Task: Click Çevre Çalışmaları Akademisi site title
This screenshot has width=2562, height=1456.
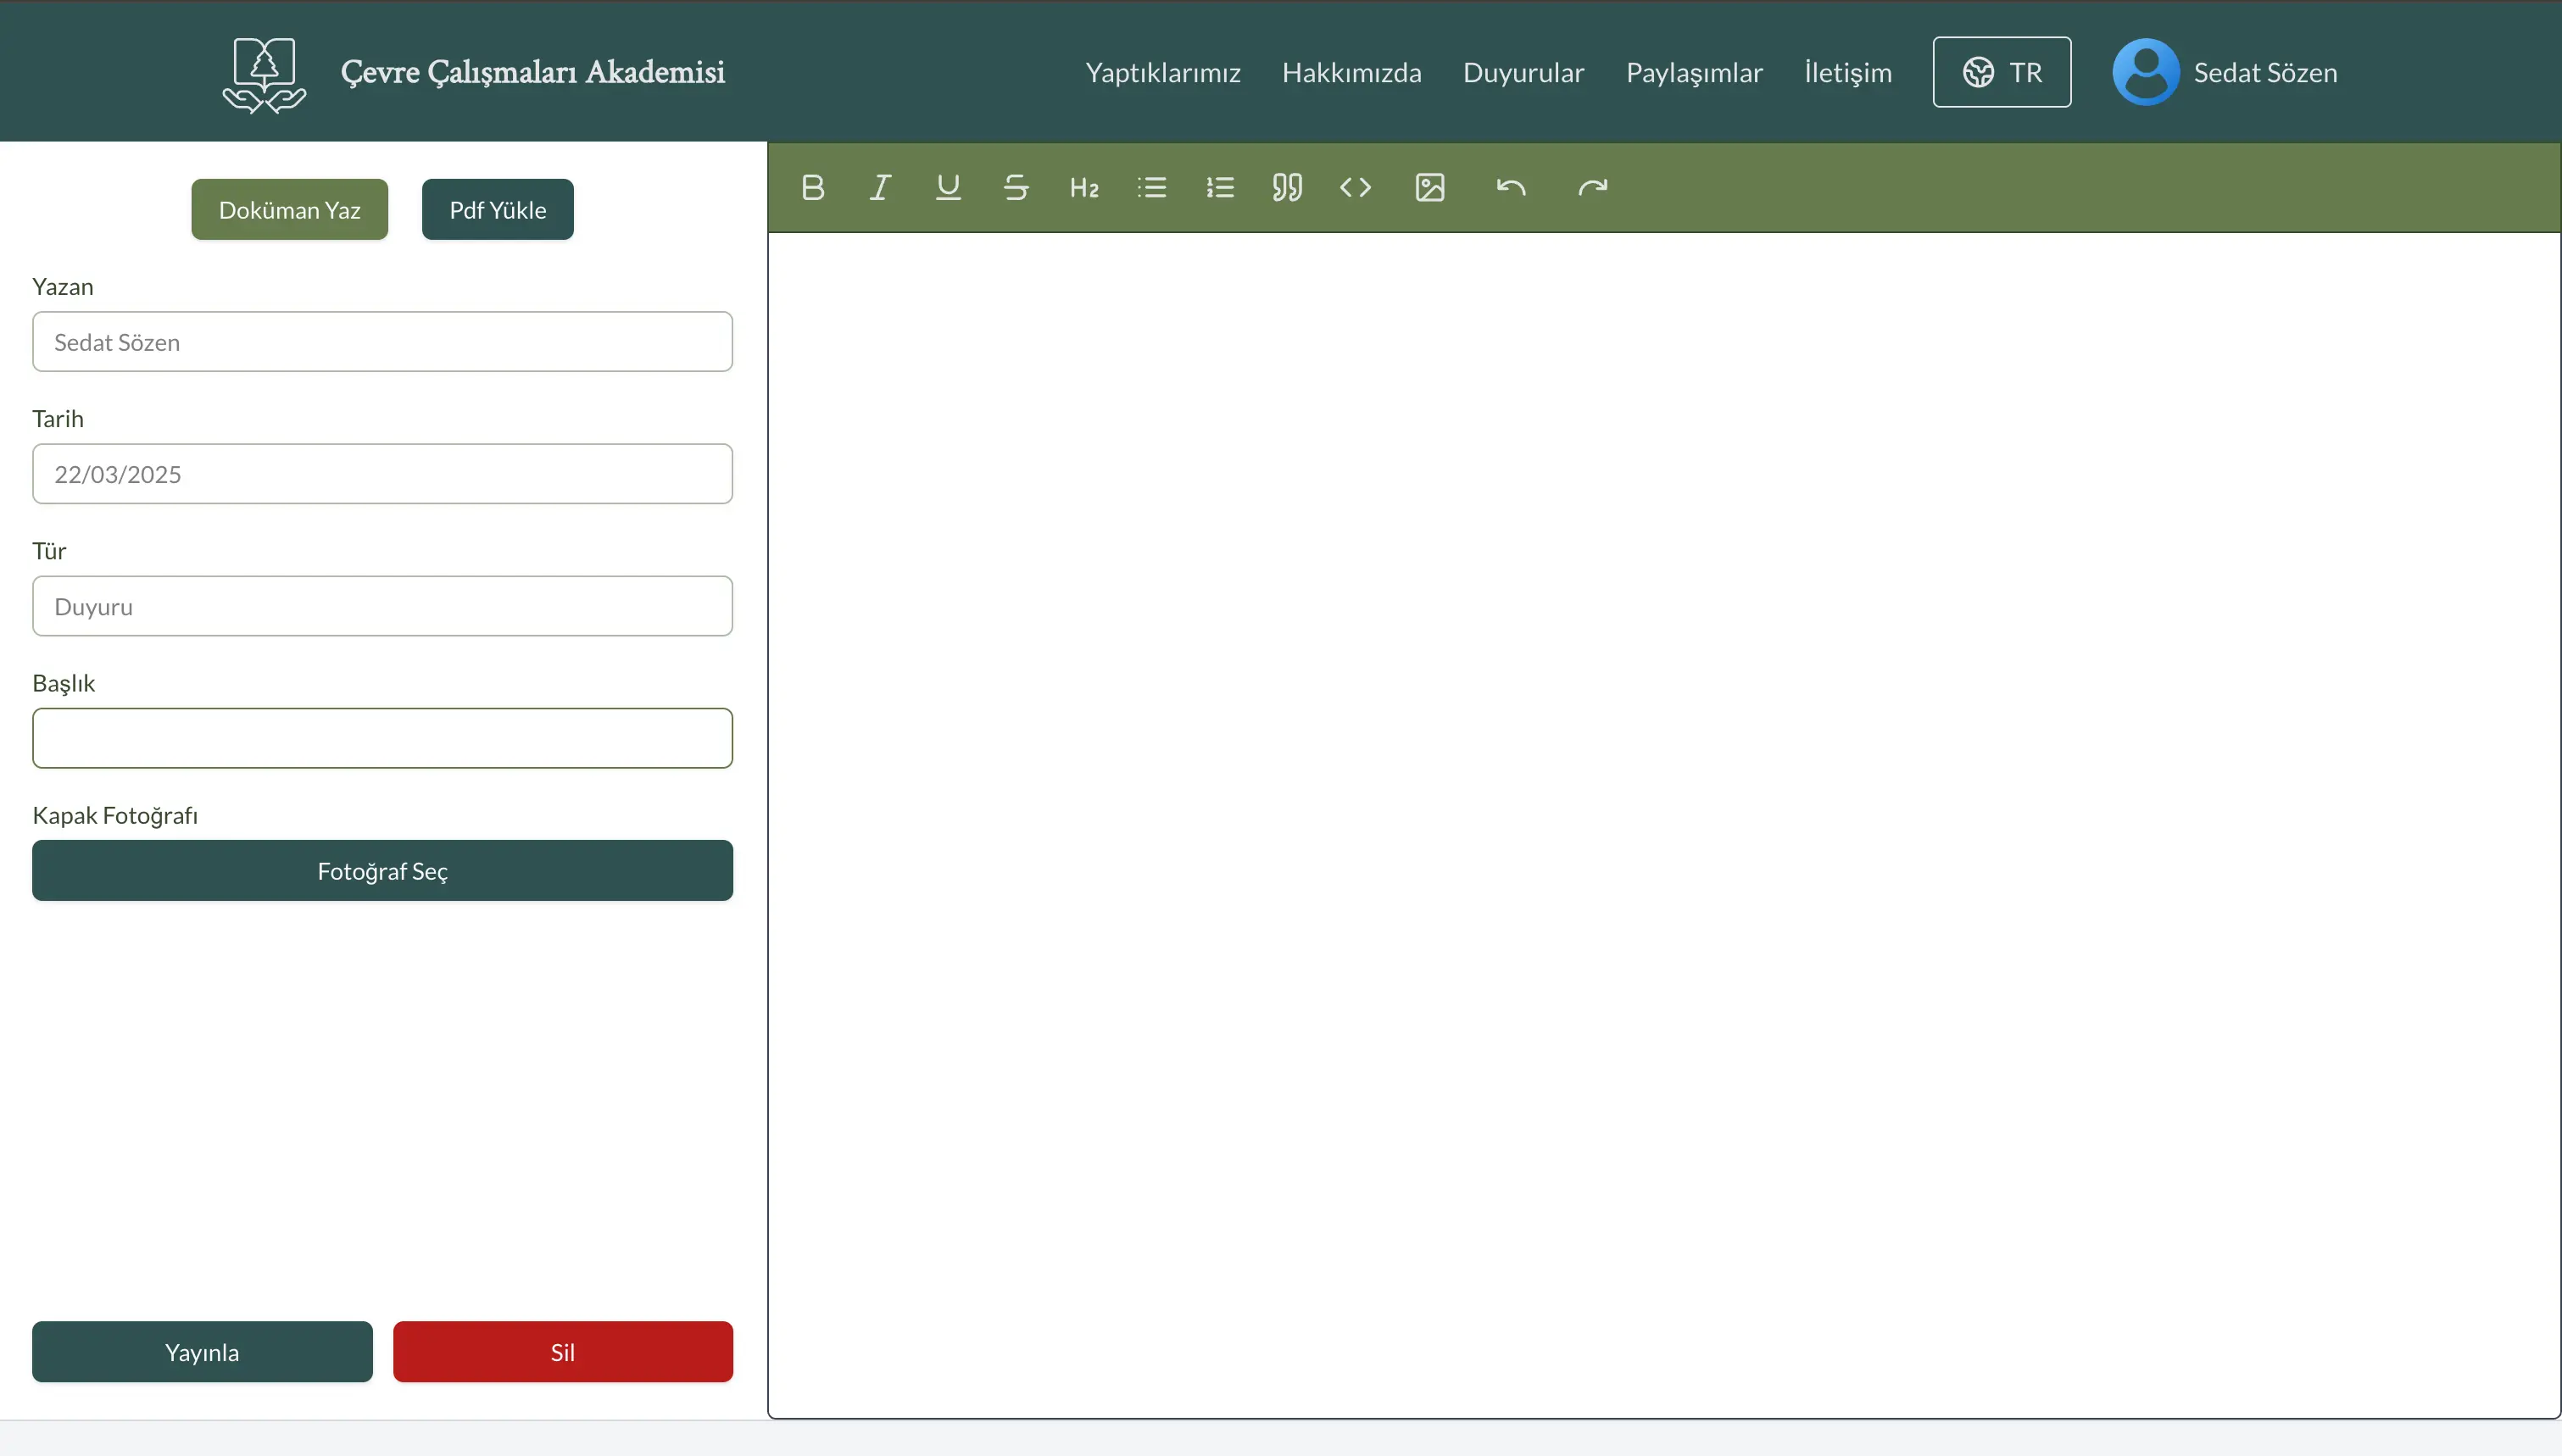Action: tap(533, 72)
